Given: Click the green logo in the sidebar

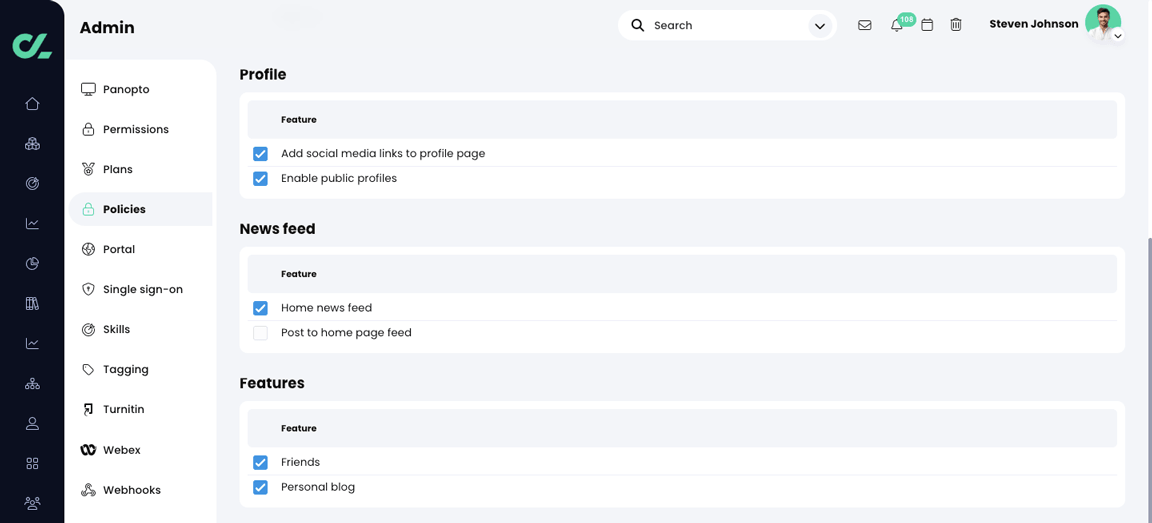Looking at the screenshot, I should tap(32, 46).
